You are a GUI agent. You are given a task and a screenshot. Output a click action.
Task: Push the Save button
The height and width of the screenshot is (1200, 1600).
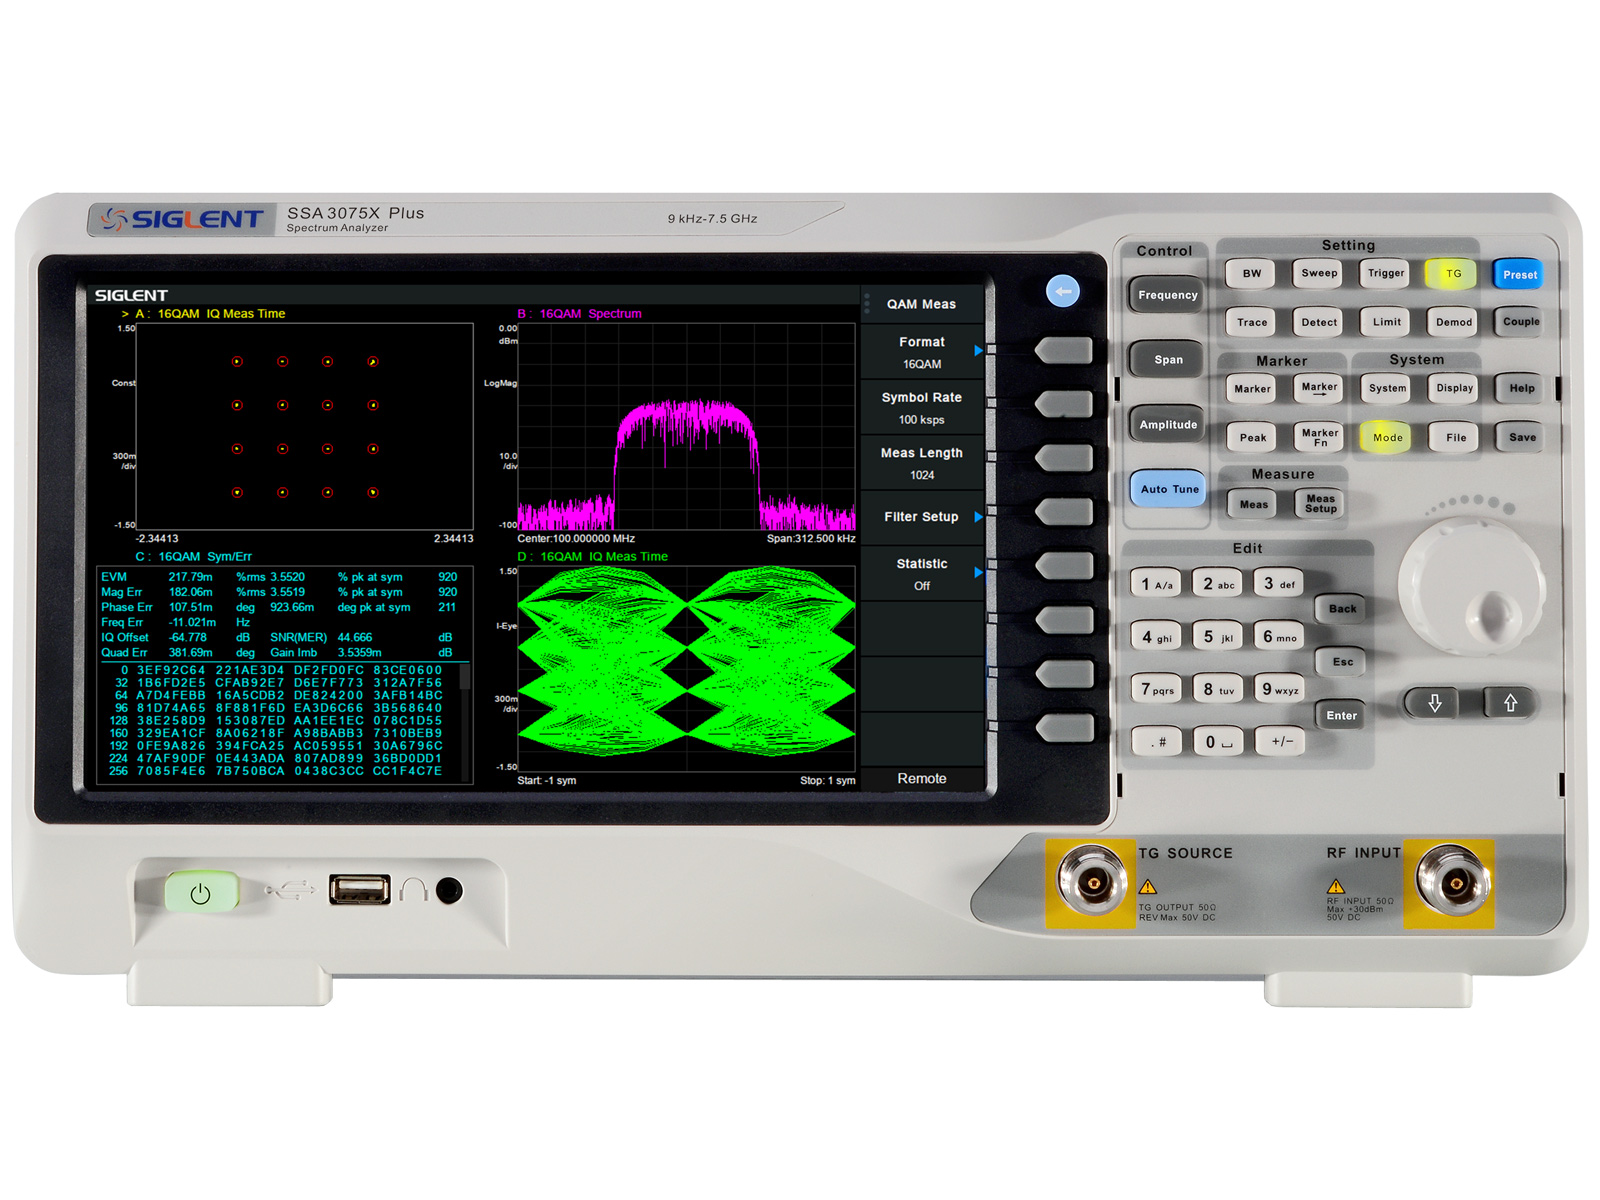coord(1522,437)
